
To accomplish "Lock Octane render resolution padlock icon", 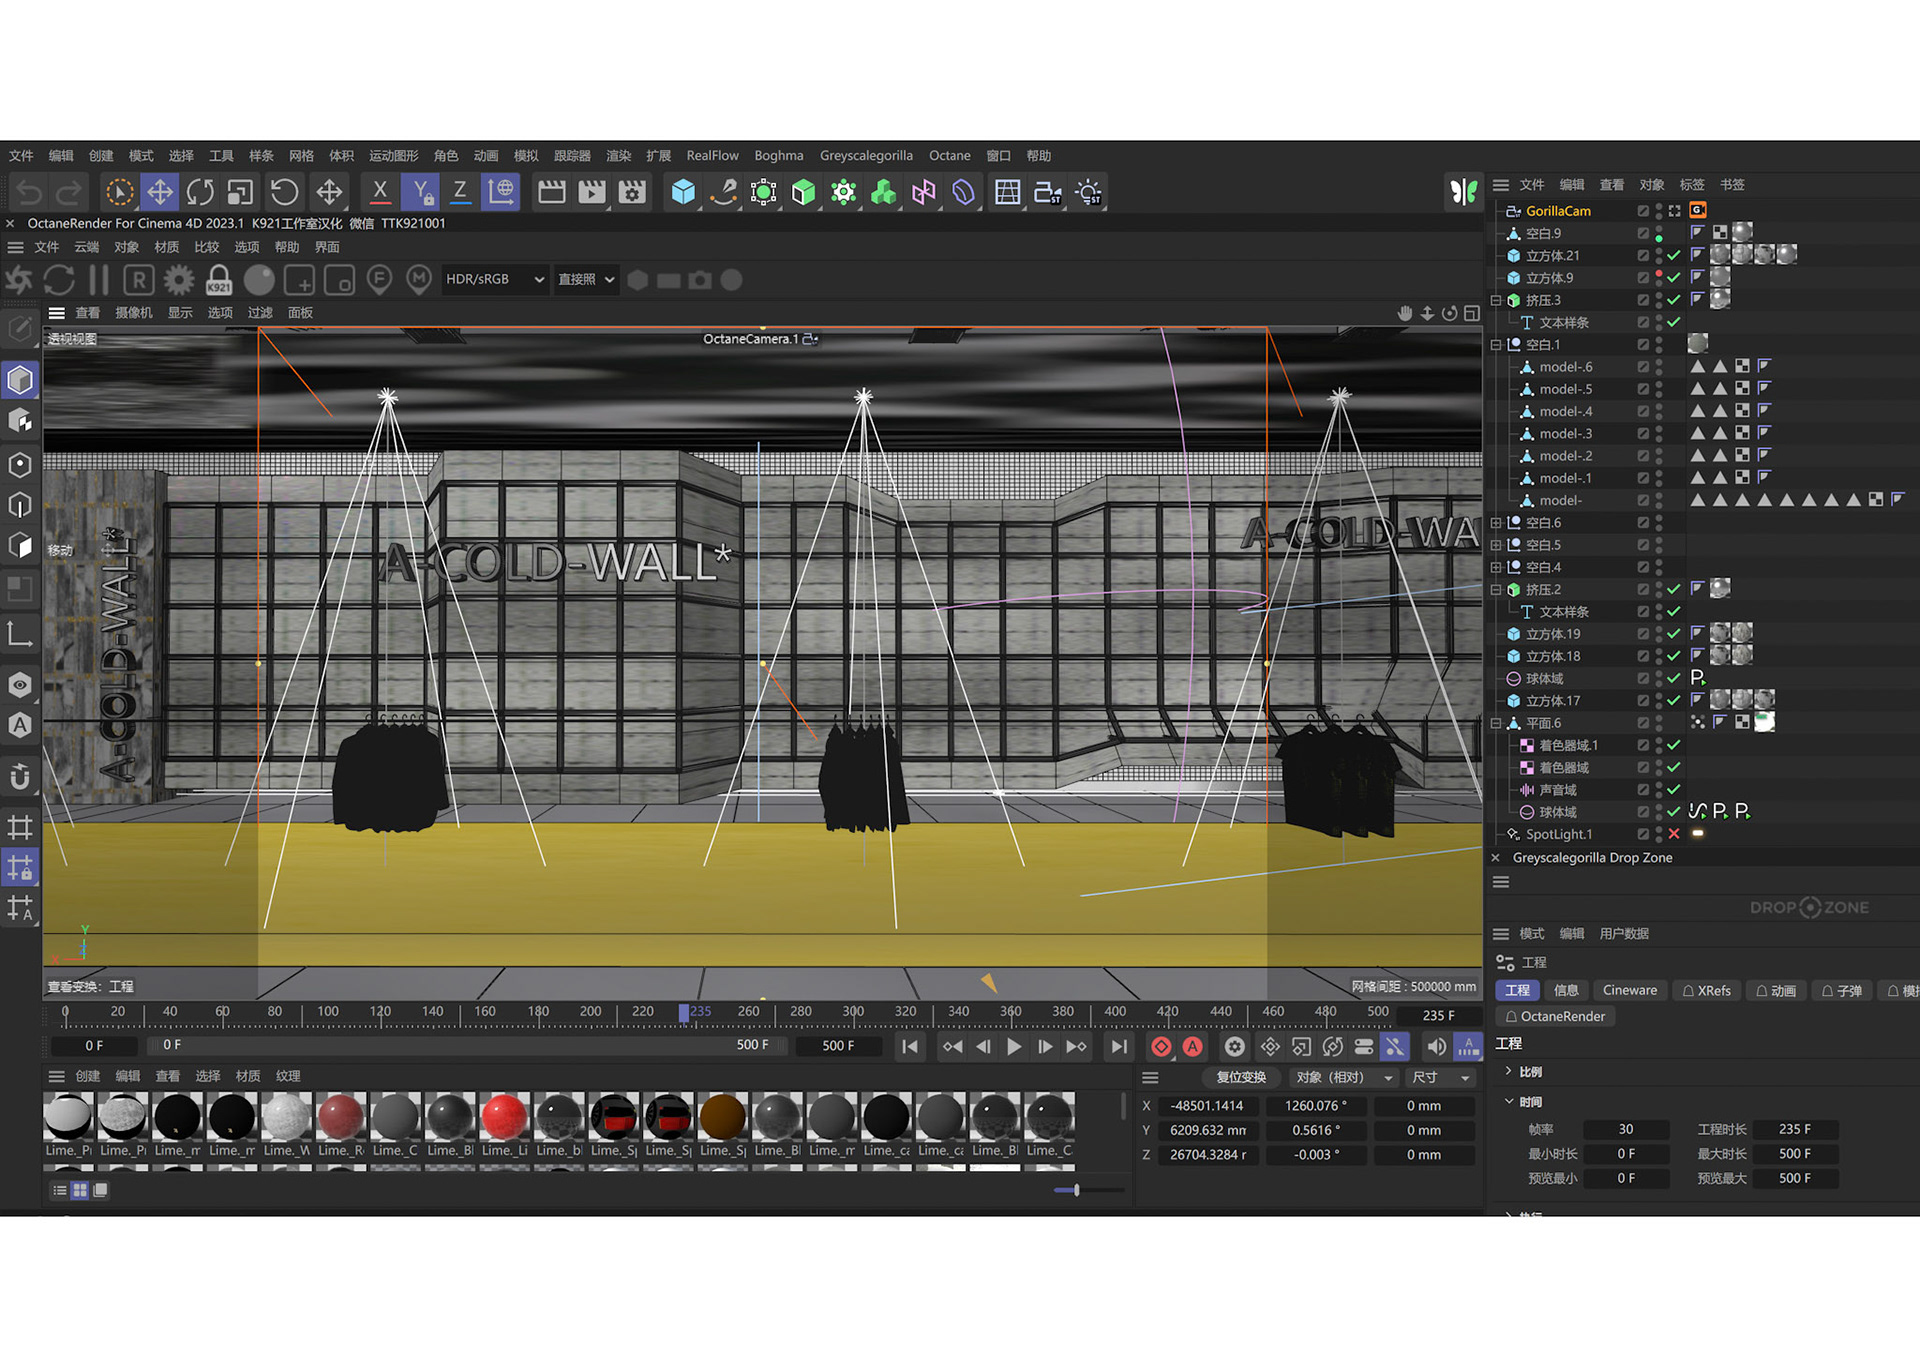I will coord(219,280).
